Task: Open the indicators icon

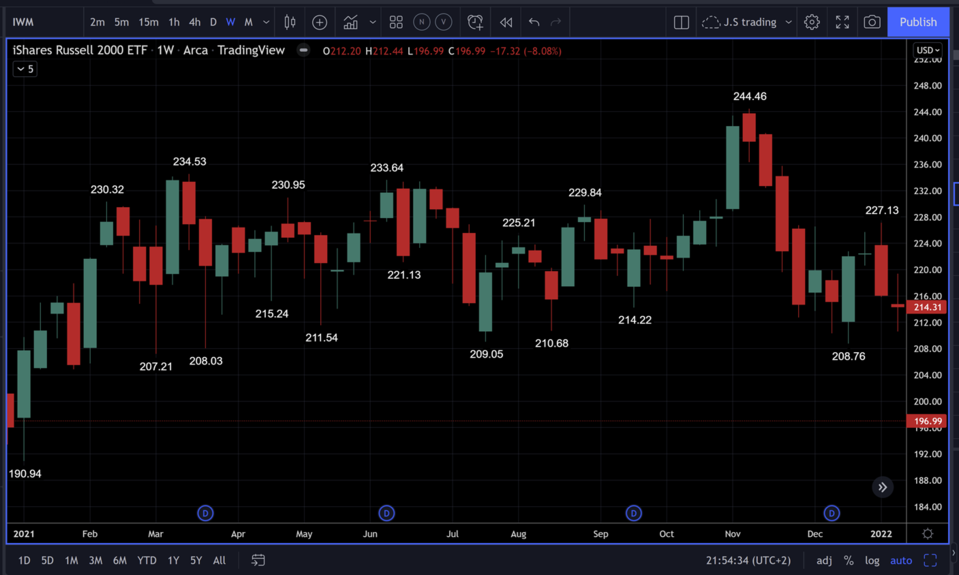Action: coord(350,23)
